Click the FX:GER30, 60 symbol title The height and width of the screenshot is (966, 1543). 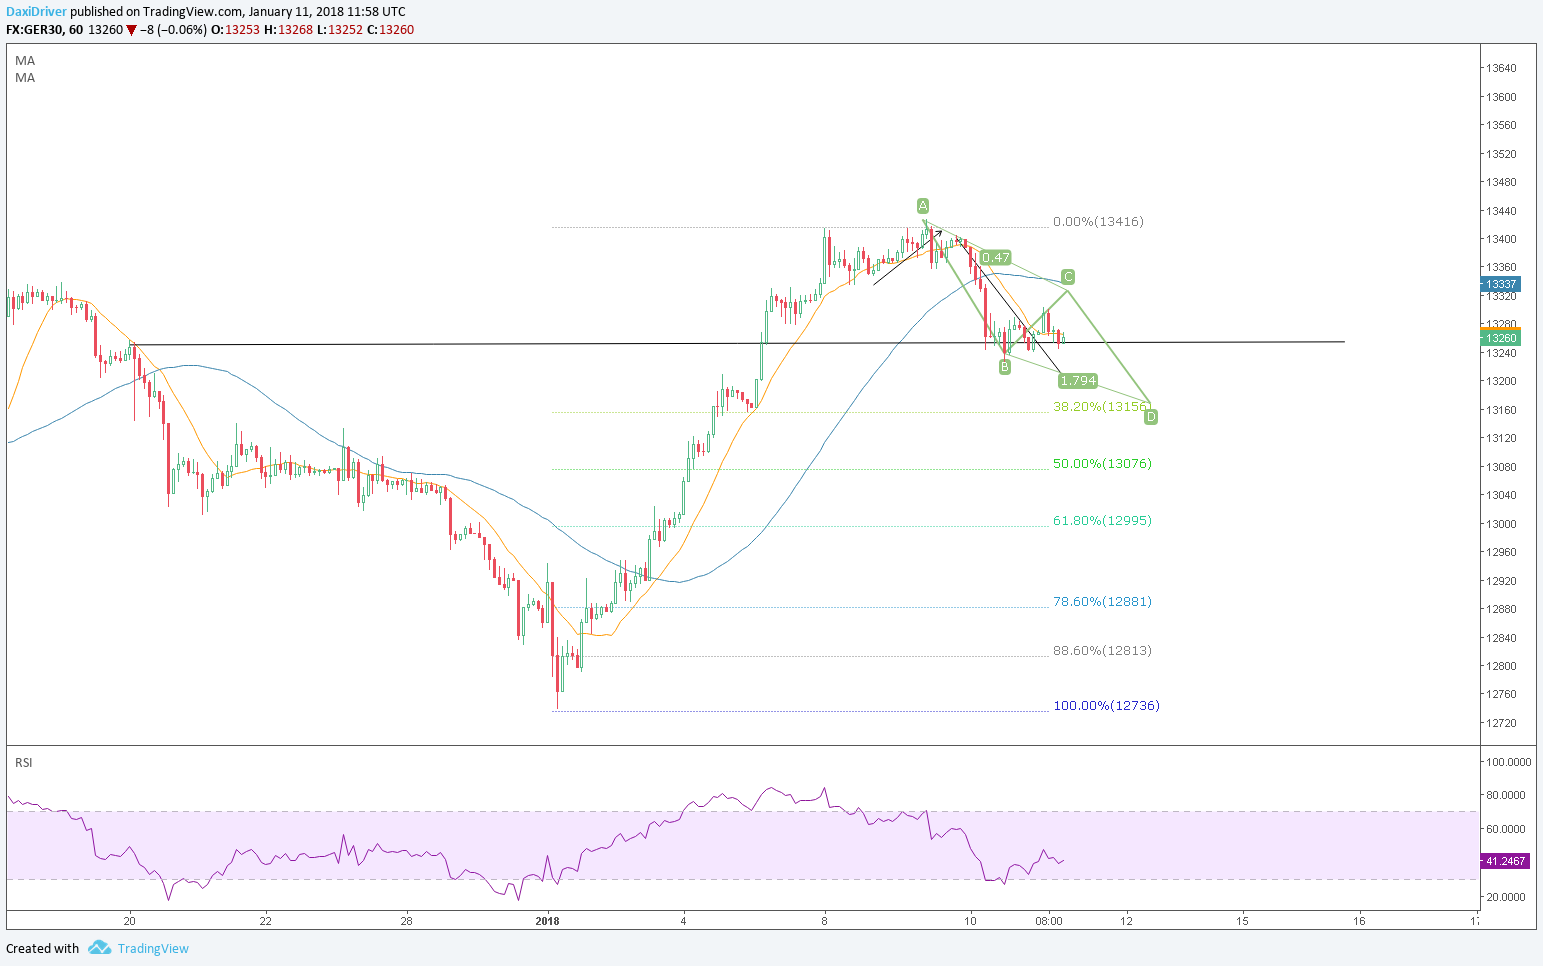click(45, 30)
